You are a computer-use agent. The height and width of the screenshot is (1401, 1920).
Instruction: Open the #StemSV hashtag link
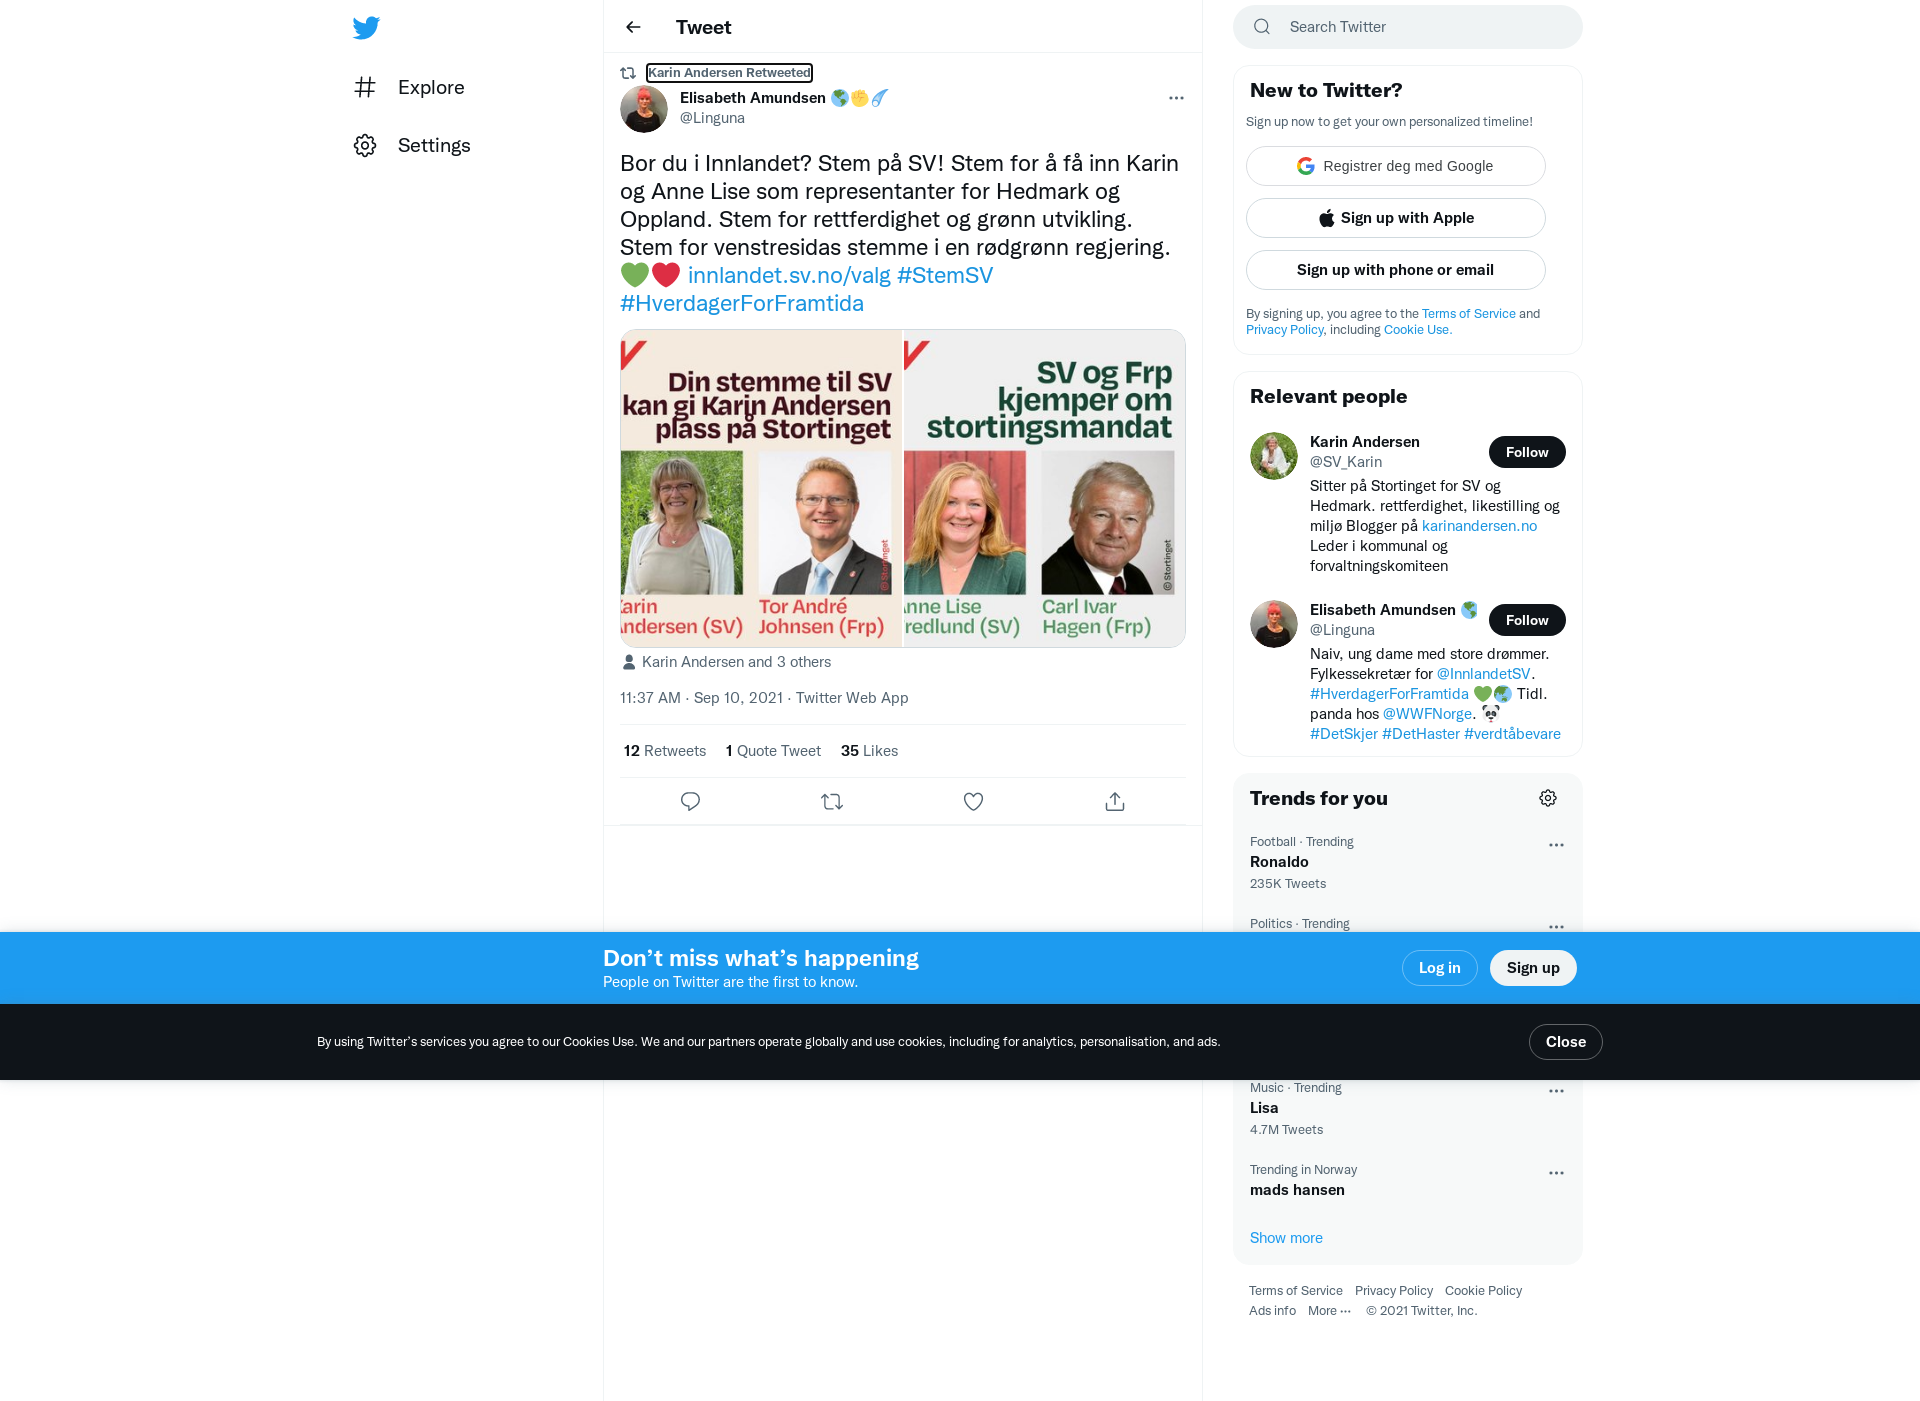click(945, 275)
